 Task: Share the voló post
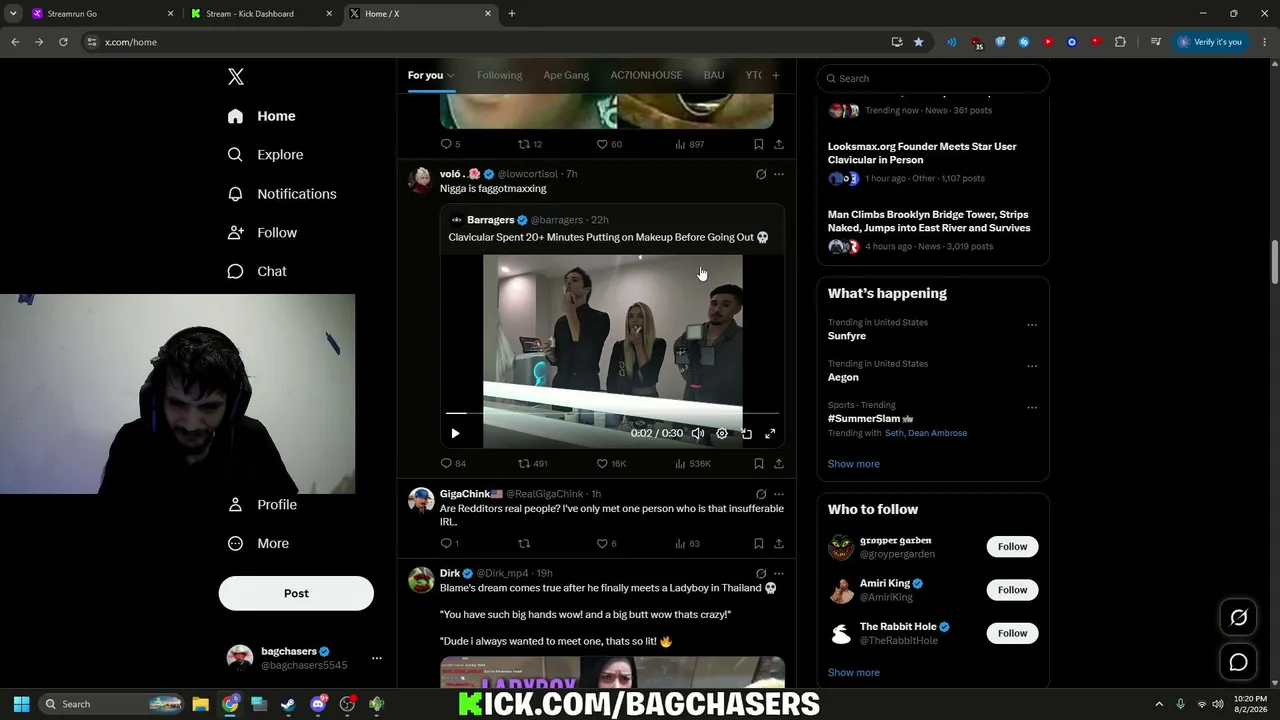coord(779,464)
